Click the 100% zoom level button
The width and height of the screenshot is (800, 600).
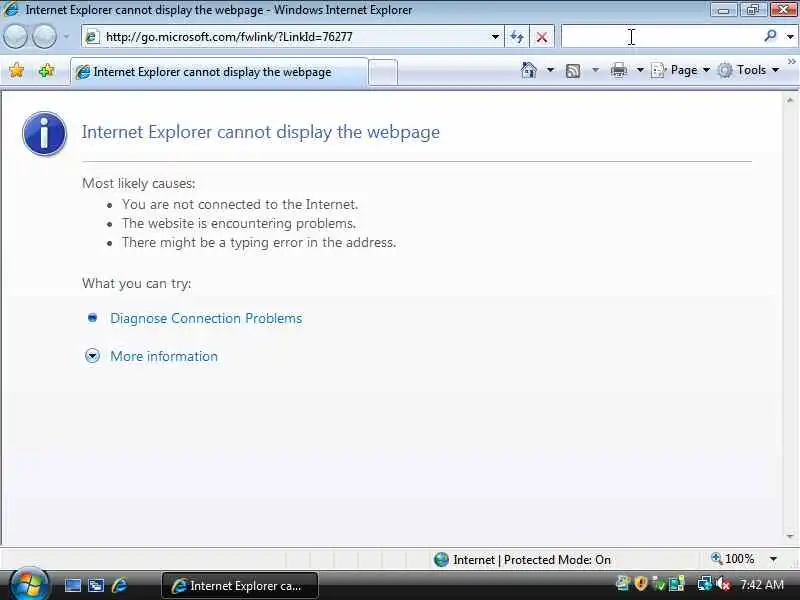732,559
